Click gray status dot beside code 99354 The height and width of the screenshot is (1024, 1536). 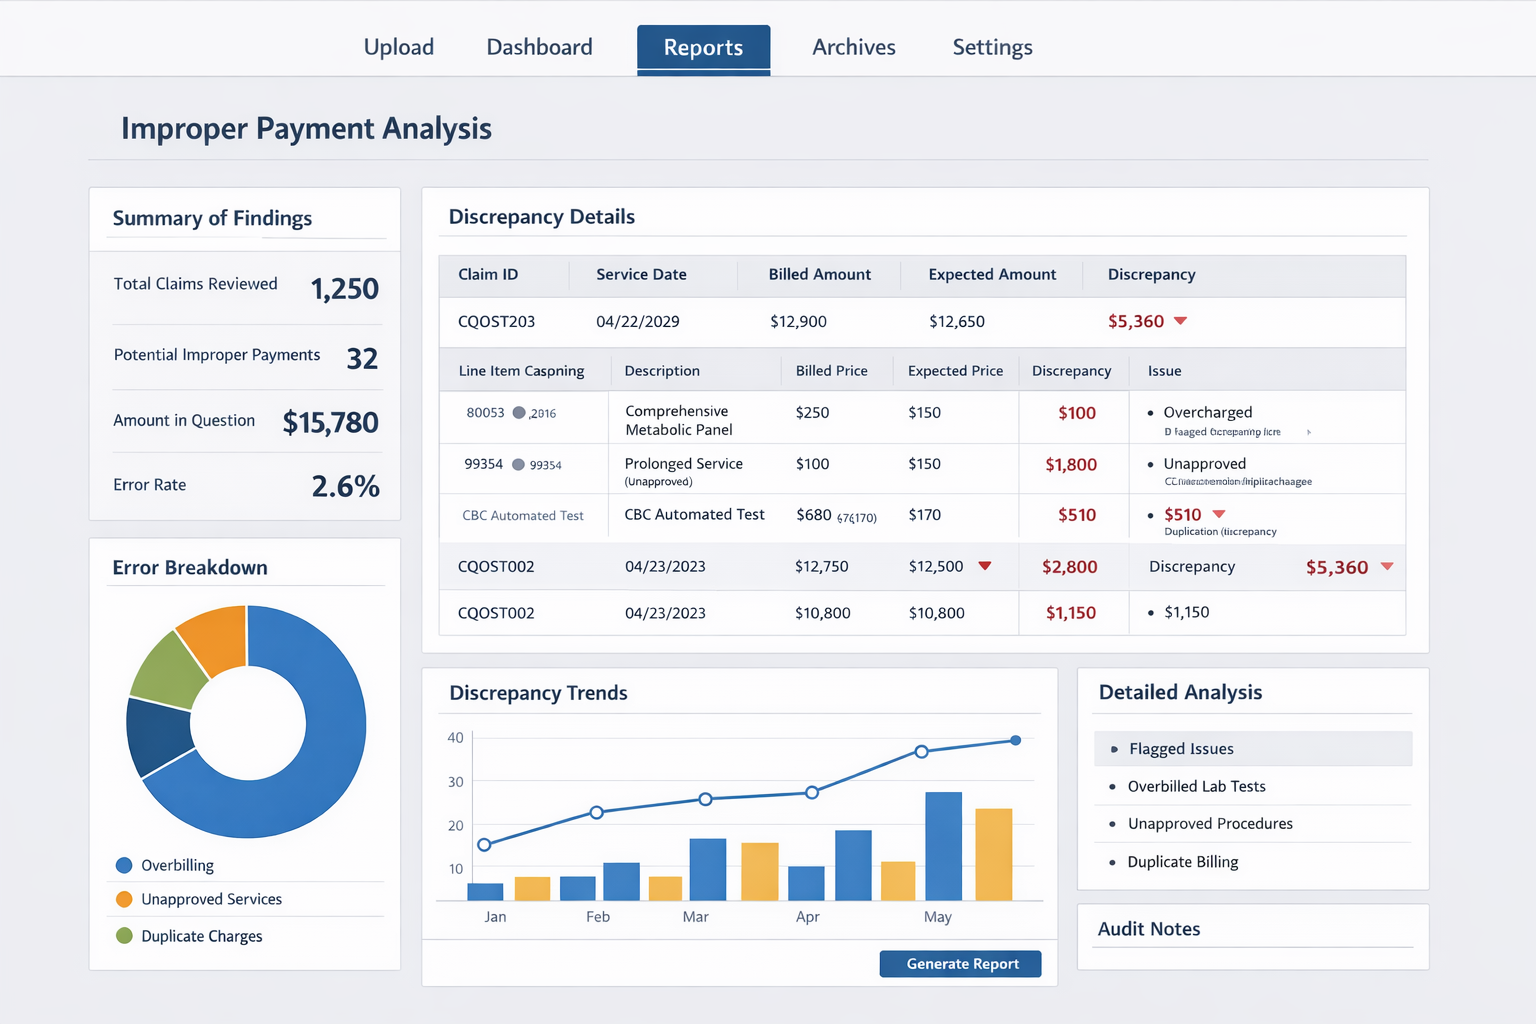518,464
